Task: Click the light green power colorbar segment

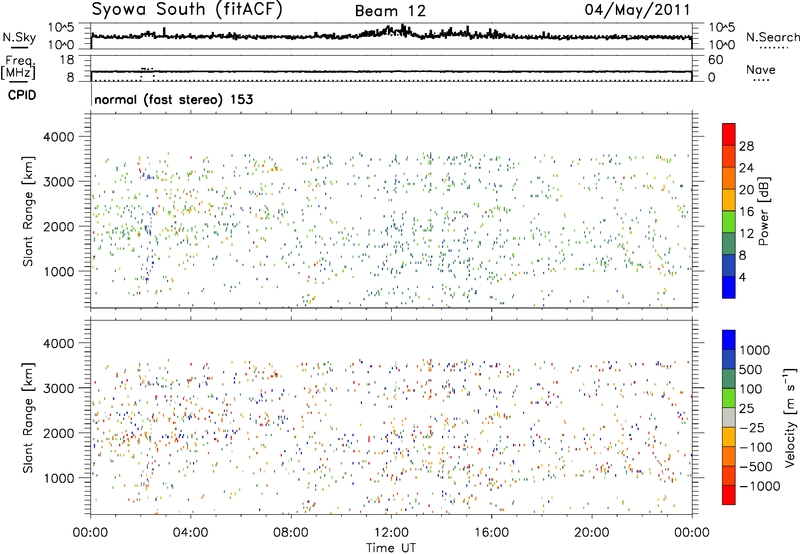Action: (729, 222)
